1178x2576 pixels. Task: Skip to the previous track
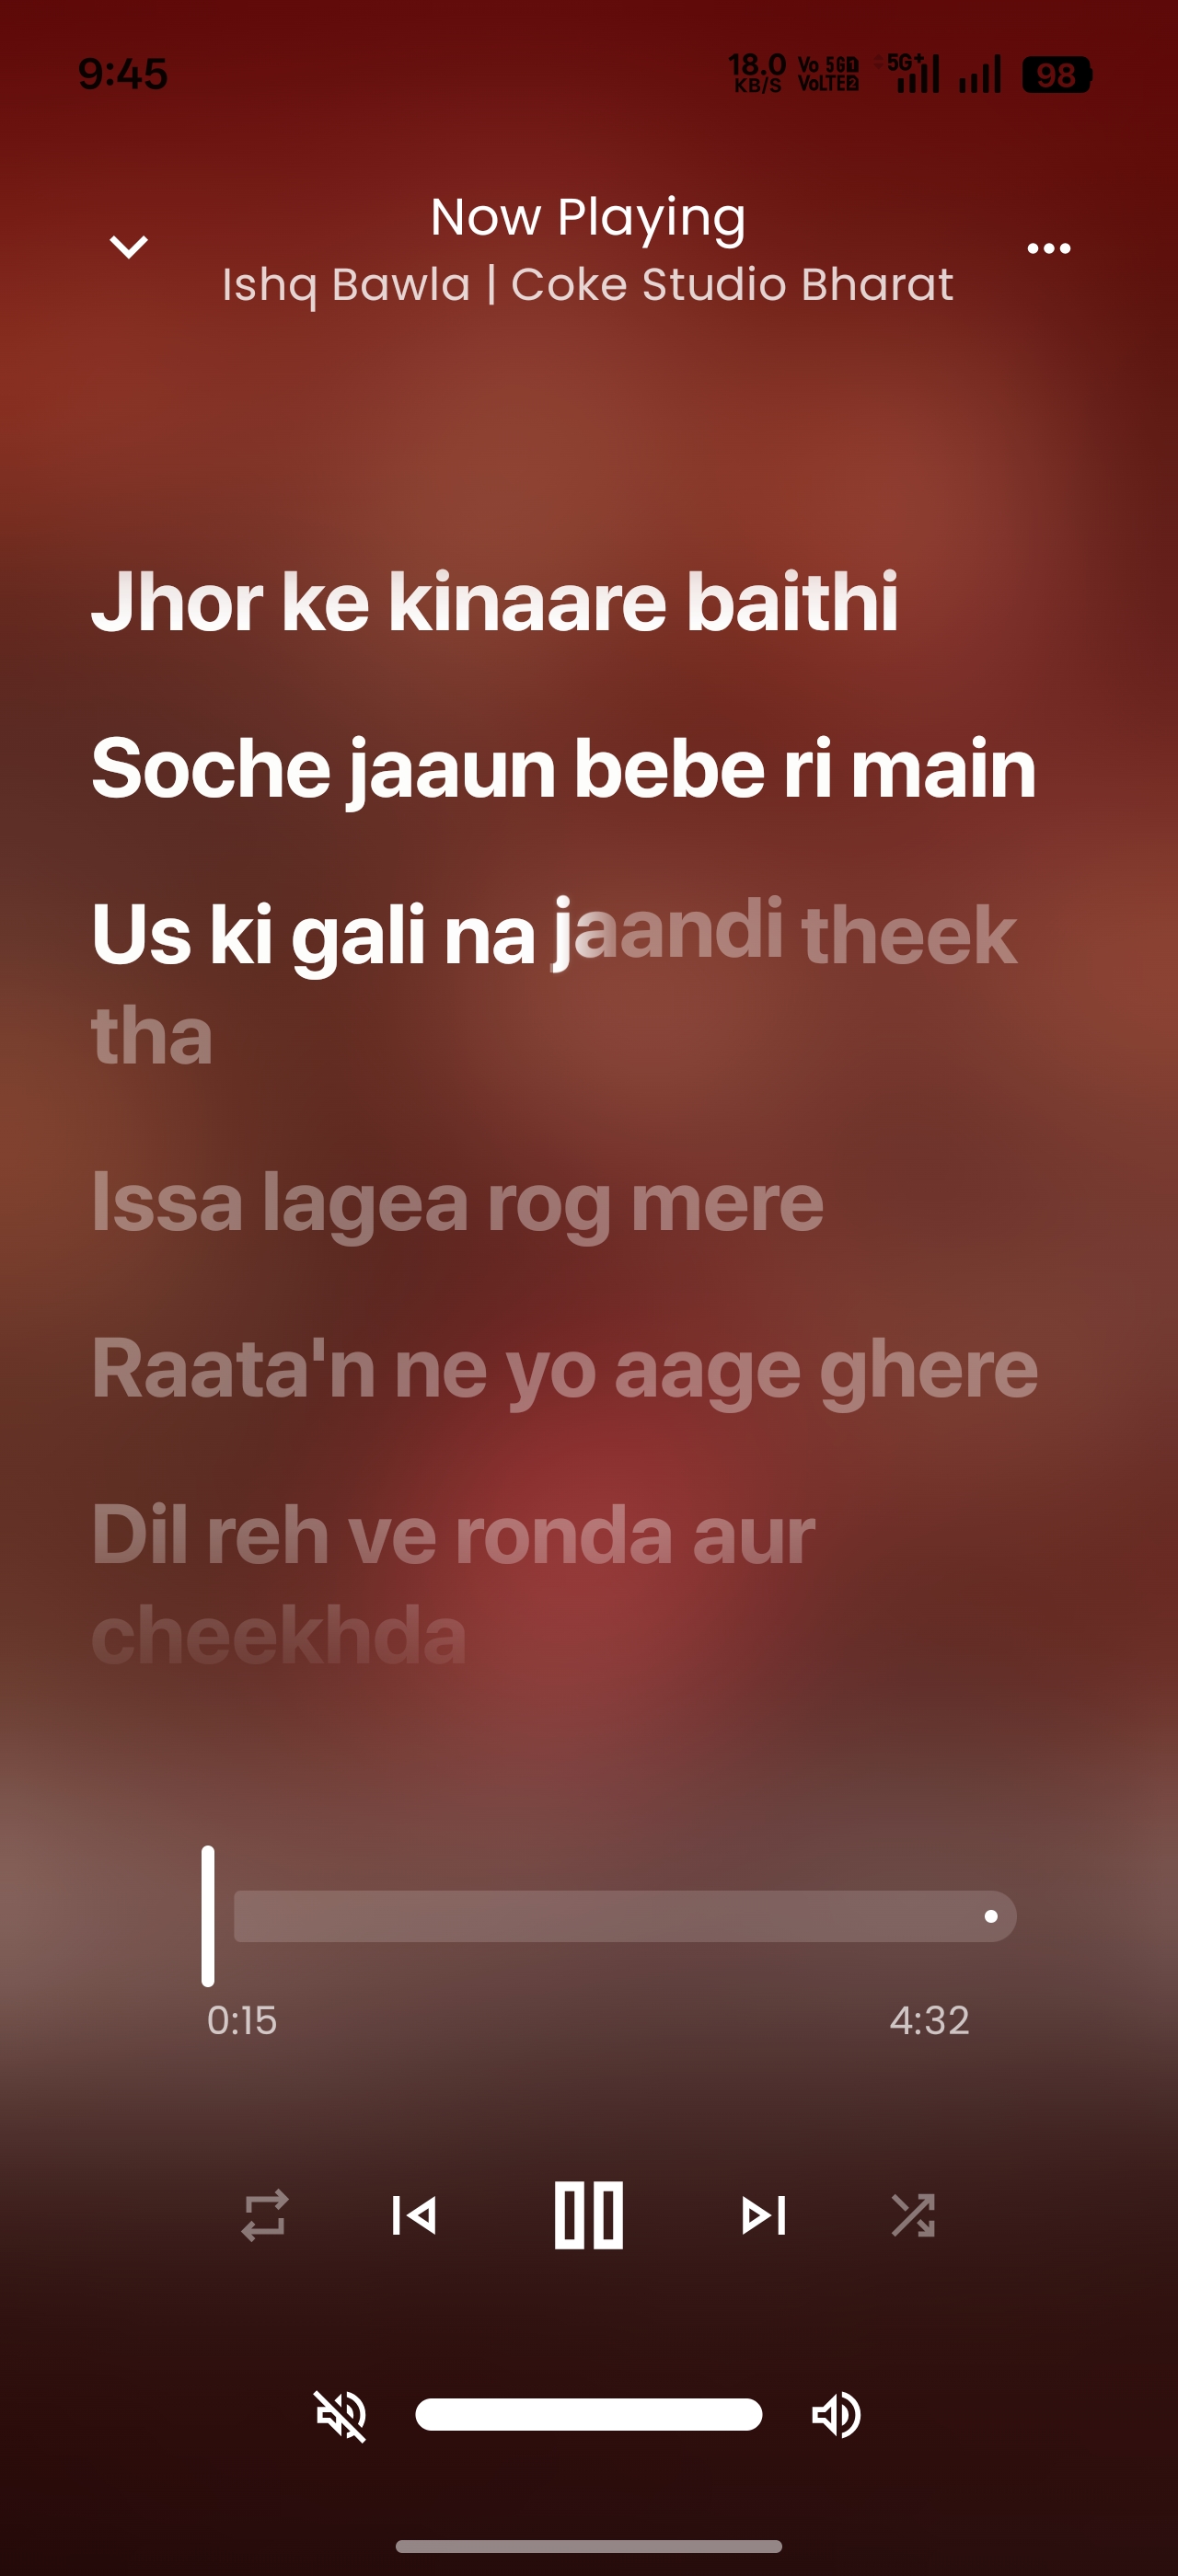coord(414,2215)
